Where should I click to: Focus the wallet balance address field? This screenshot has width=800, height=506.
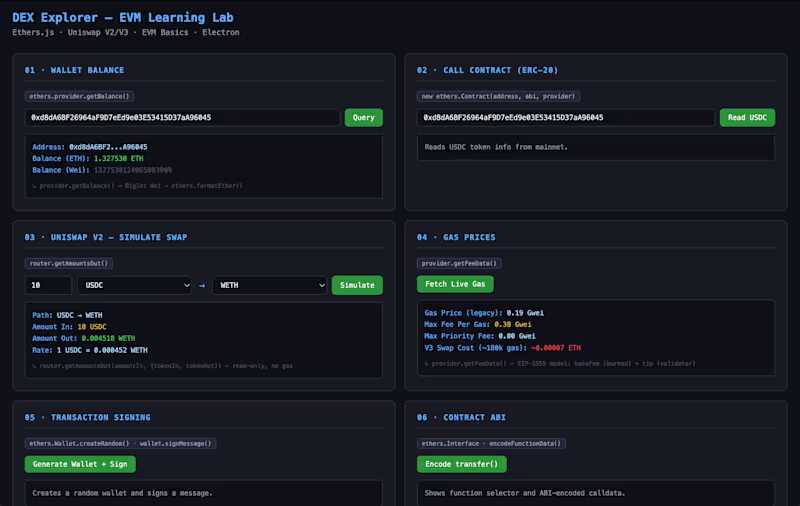click(x=182, y=117)
